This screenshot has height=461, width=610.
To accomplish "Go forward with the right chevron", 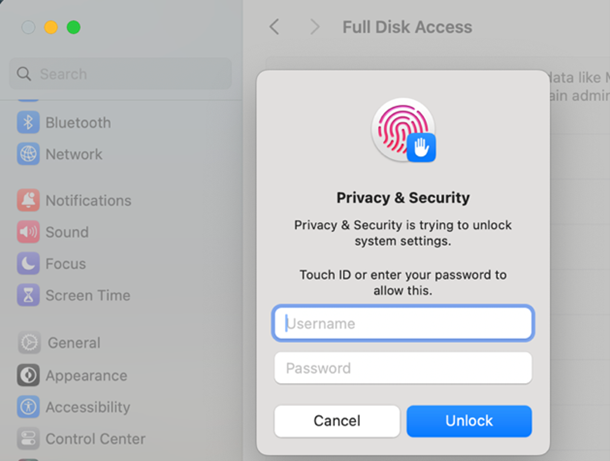I will (x=314, y=27).
